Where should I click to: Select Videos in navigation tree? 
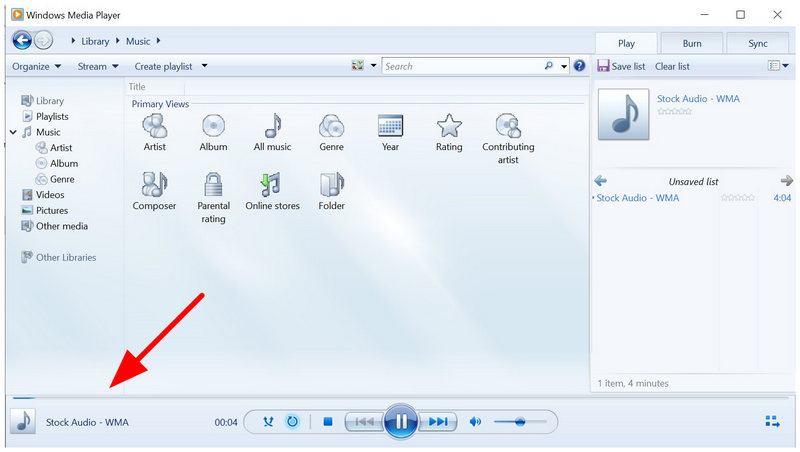[x=50, y=195]
